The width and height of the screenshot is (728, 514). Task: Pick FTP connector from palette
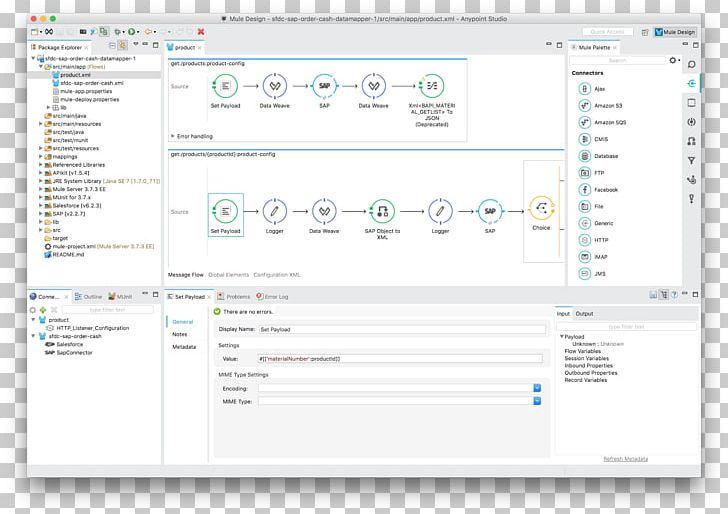tap(592, 173)
